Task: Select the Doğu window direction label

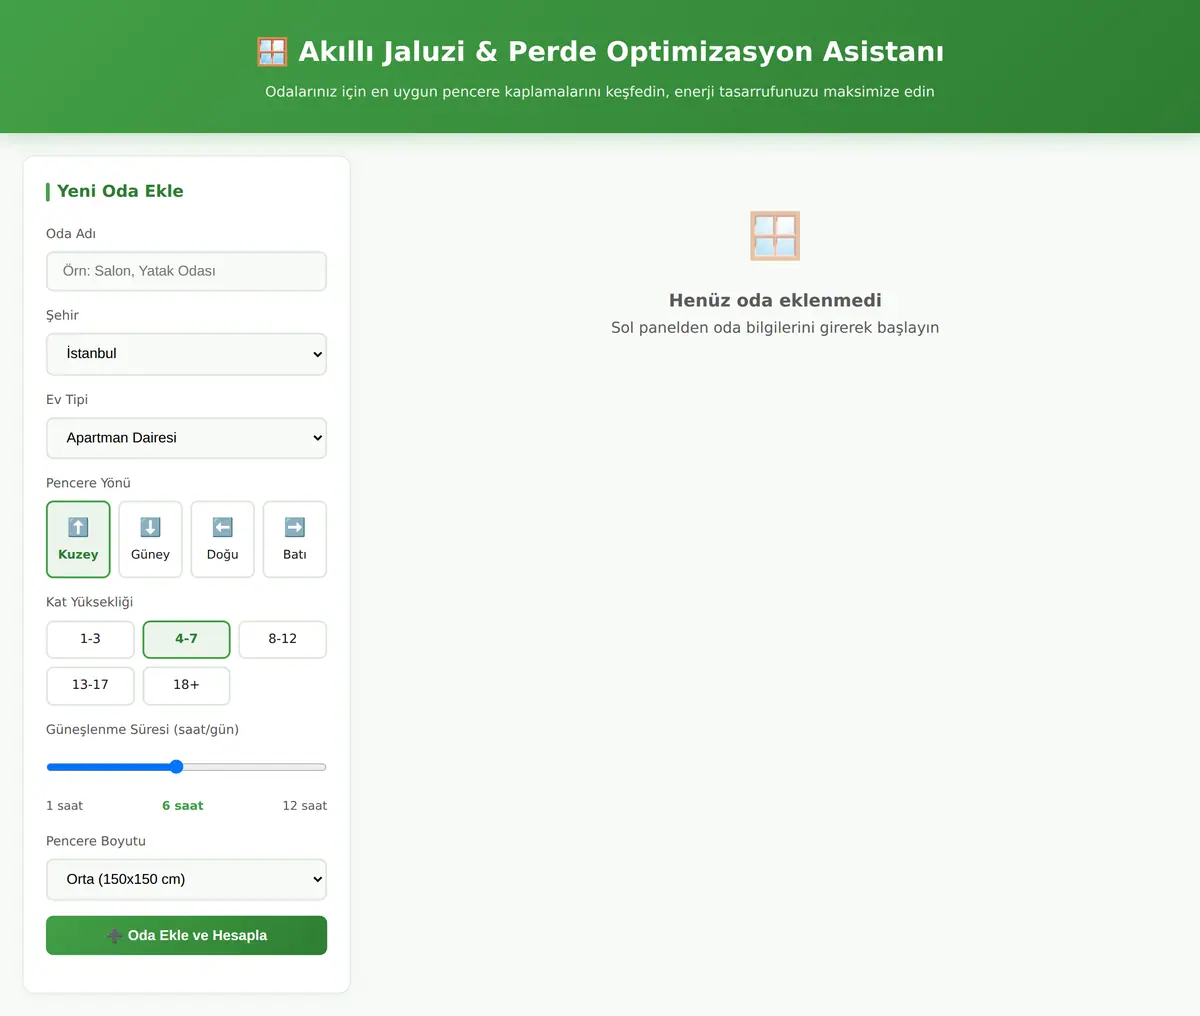Action: pos(222,555)
